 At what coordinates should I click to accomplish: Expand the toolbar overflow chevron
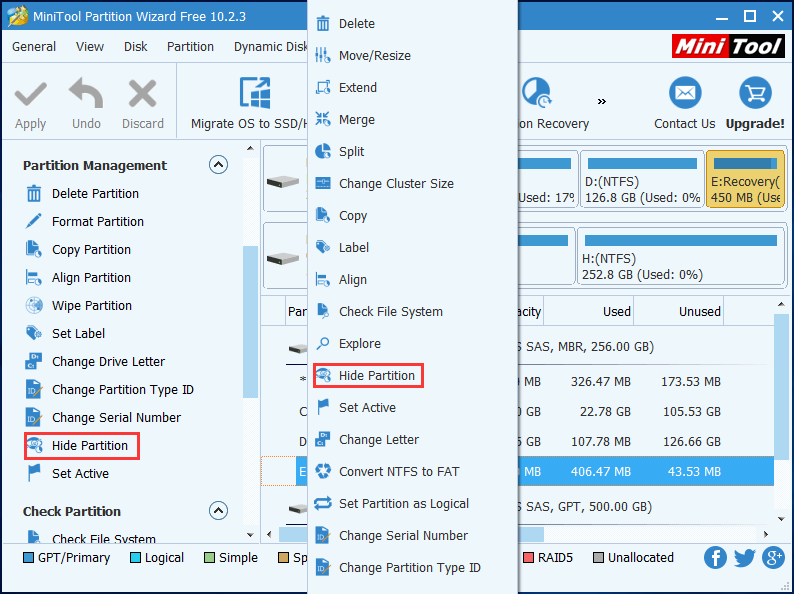point(602,101)
